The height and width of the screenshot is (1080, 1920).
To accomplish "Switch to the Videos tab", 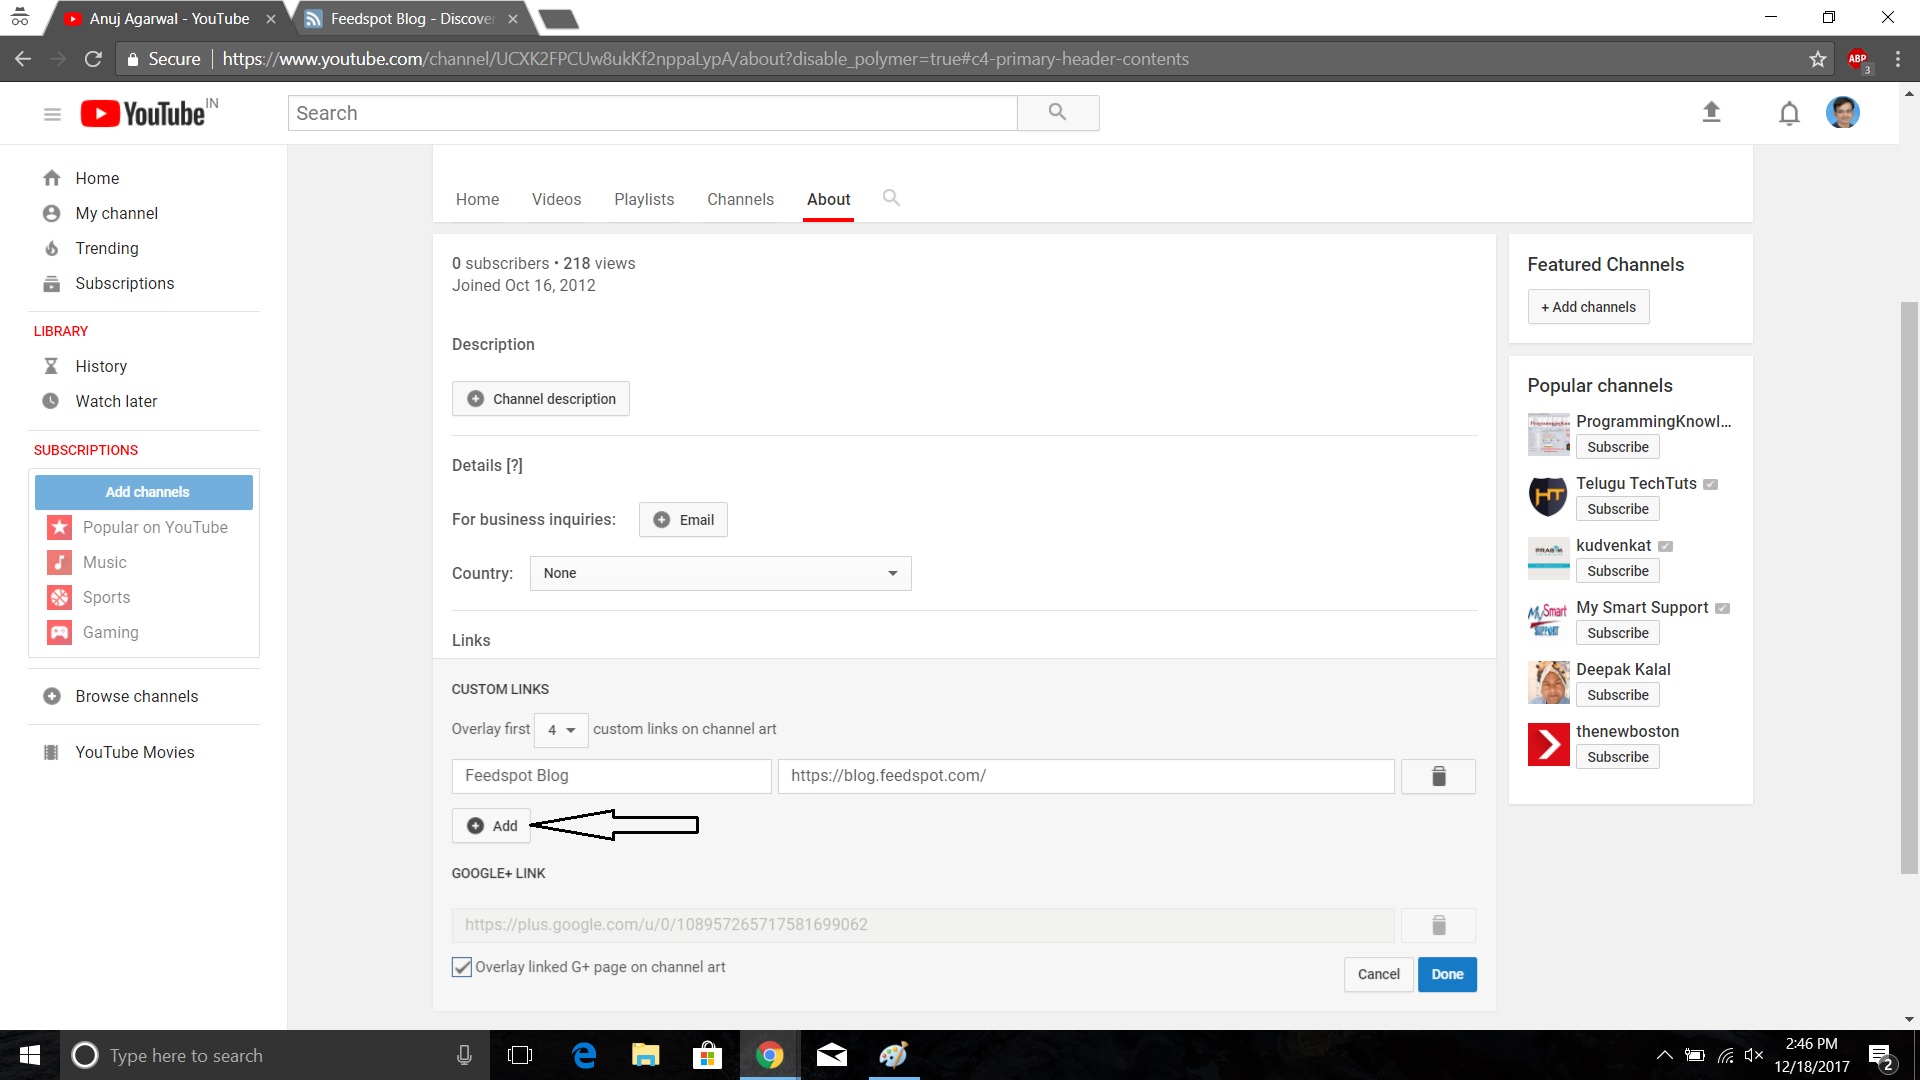I will [556, 199].
